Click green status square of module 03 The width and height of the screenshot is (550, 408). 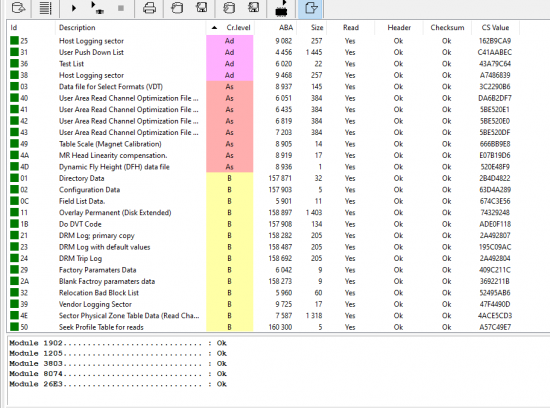tap(14, 86)
